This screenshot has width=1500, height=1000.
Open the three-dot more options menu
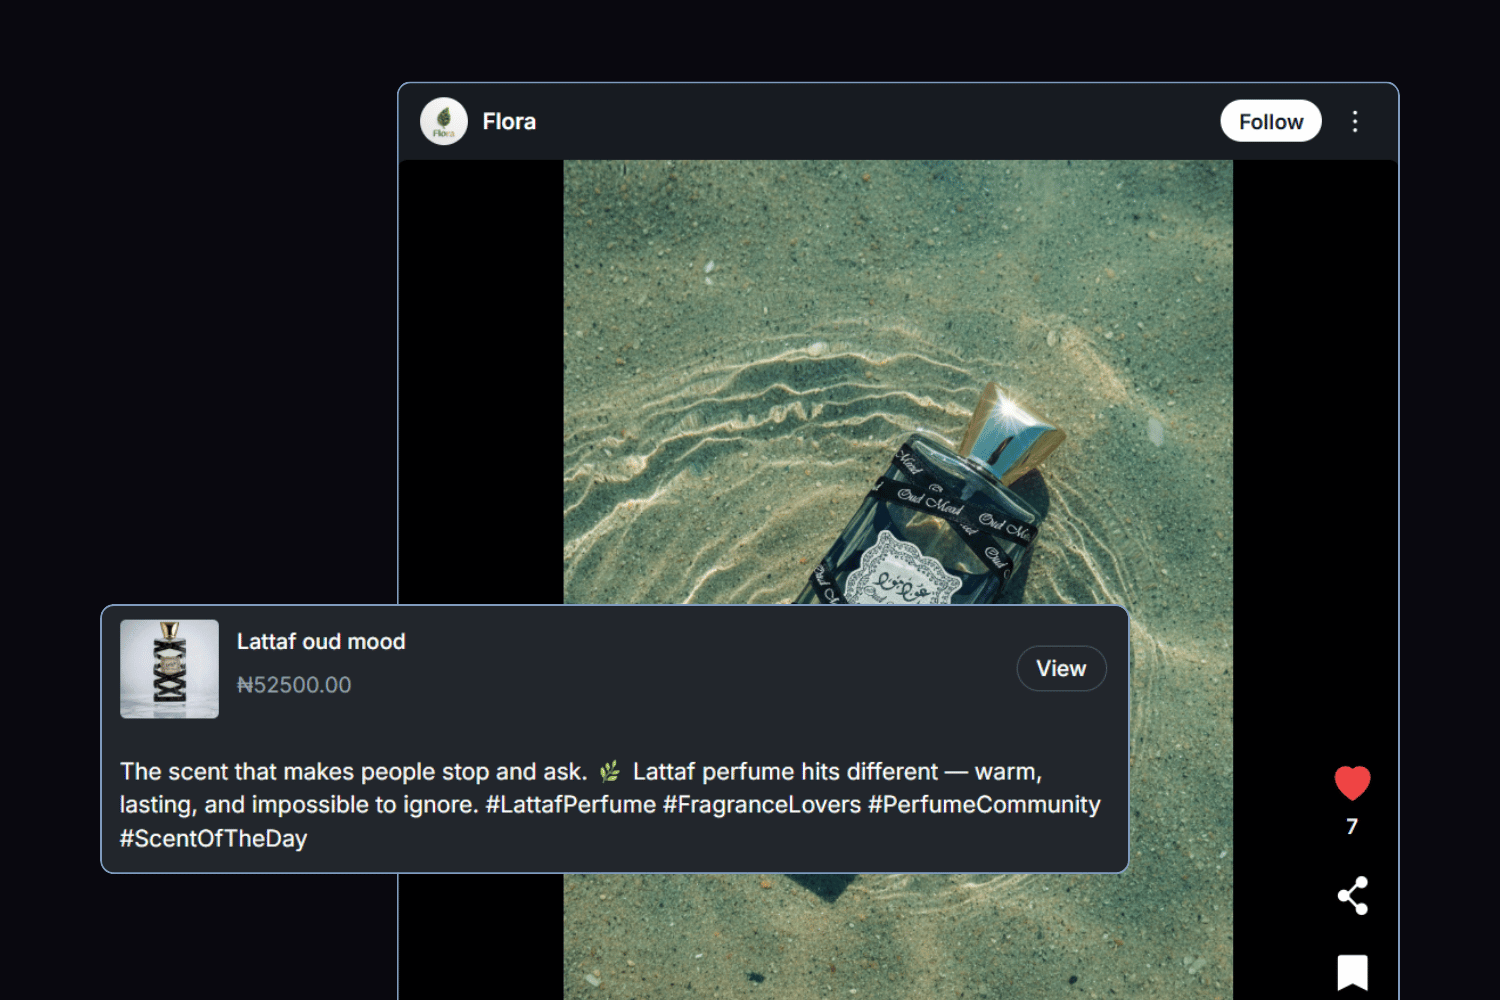tap(1355, 122)
